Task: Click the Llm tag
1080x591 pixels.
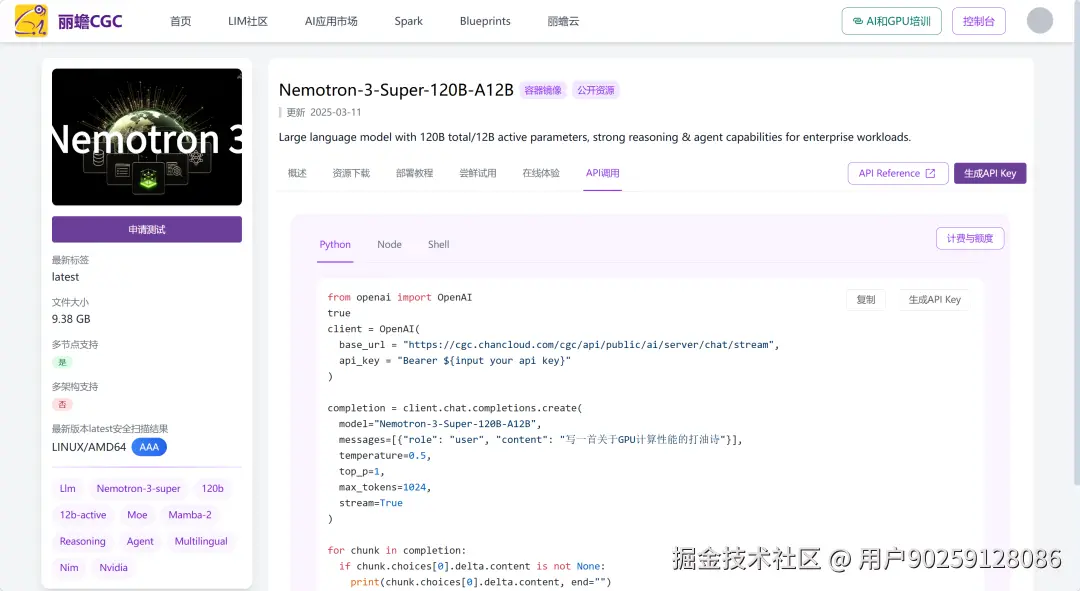Action: tap(68, 488)
